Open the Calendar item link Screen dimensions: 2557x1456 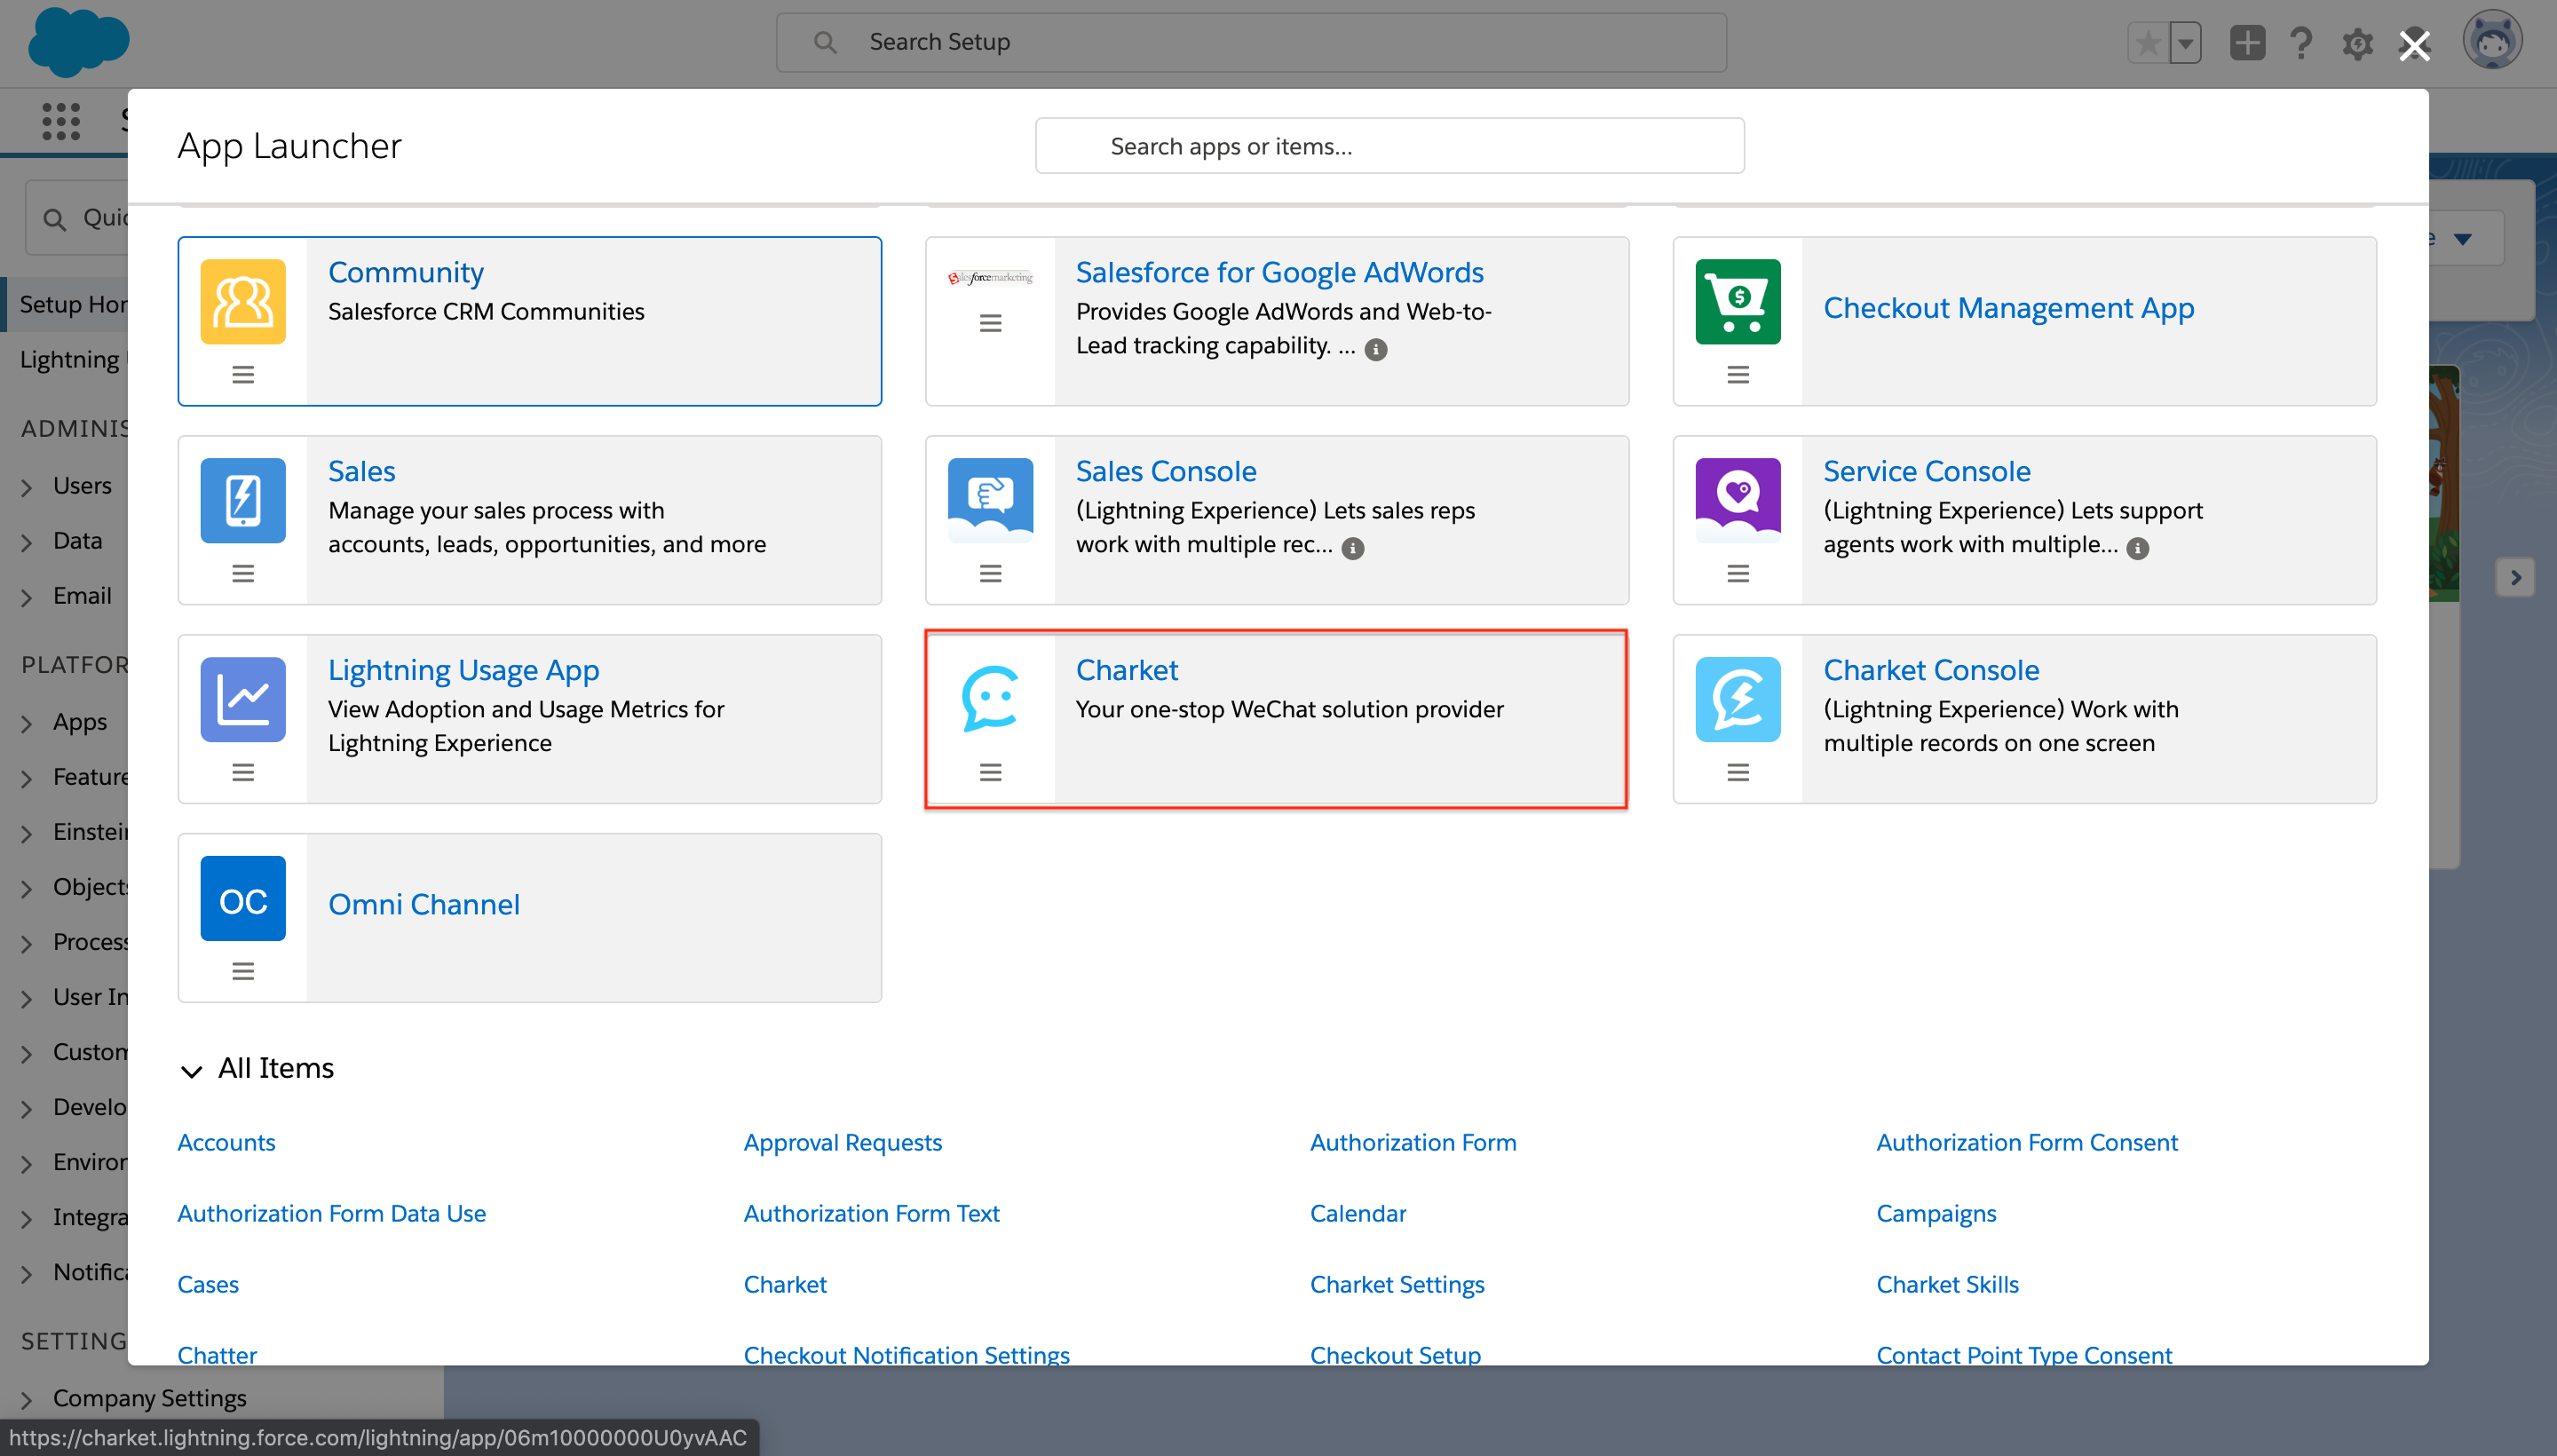tap(1357, 1213)
